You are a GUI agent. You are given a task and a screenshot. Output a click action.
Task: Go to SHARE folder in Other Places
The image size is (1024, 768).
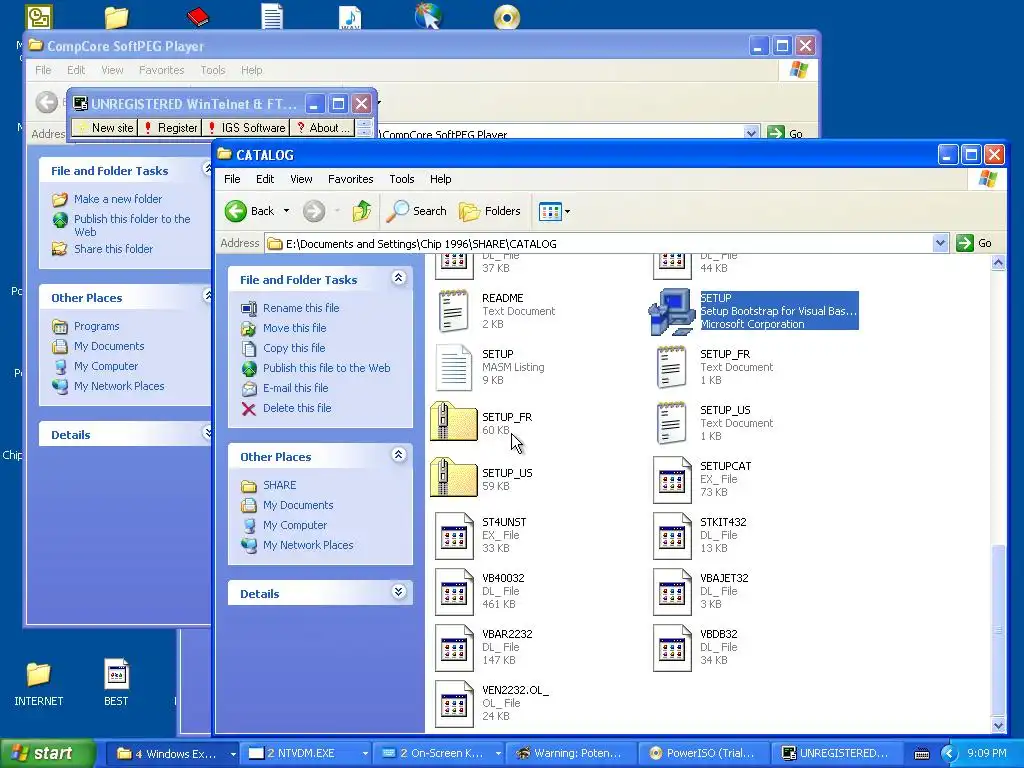pos(280,485)
